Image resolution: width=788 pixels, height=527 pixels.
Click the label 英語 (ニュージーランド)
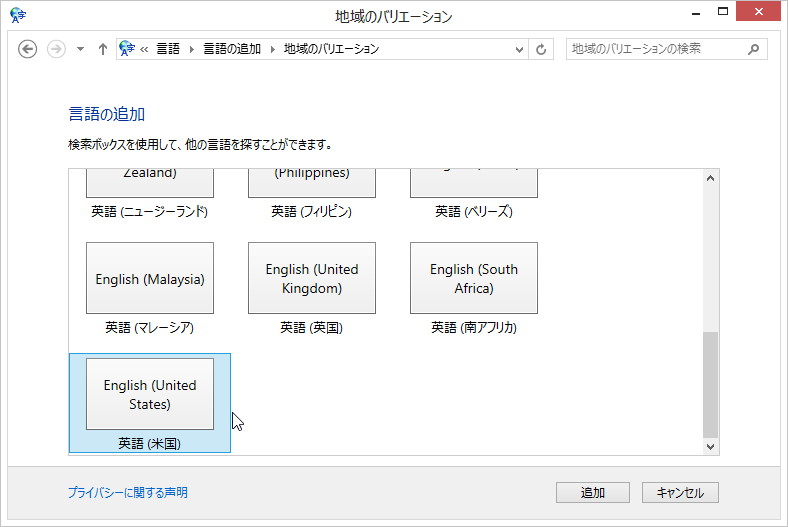tap(150, 212)
